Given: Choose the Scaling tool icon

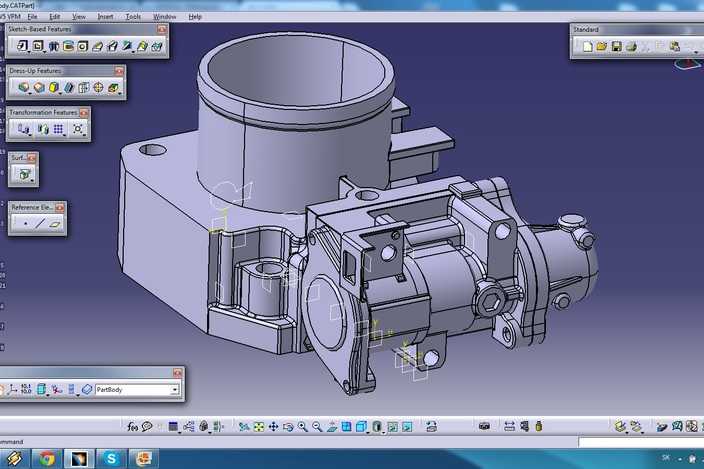Looking at the screenshot, I should point(78,129).
